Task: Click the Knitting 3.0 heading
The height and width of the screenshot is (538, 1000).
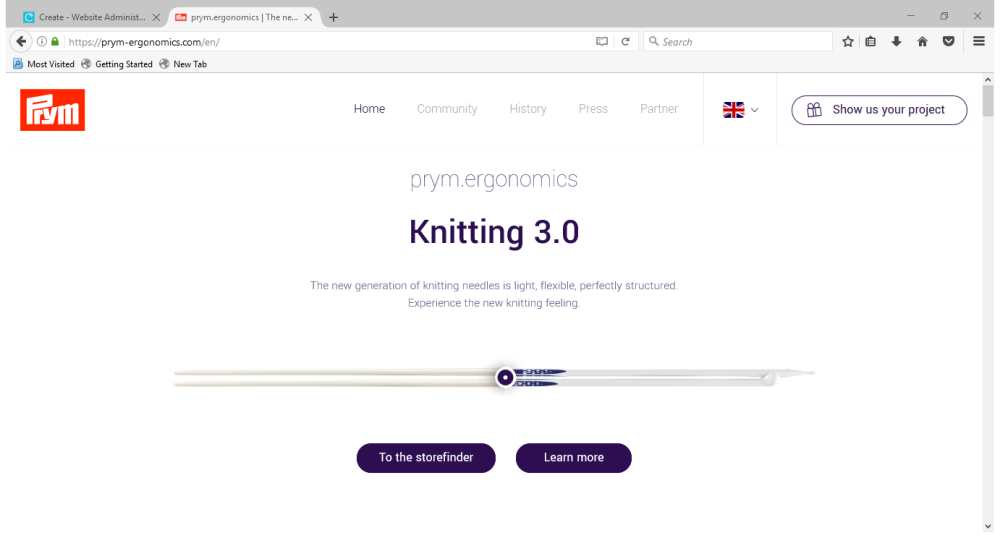Action: (x=494, y=232)
